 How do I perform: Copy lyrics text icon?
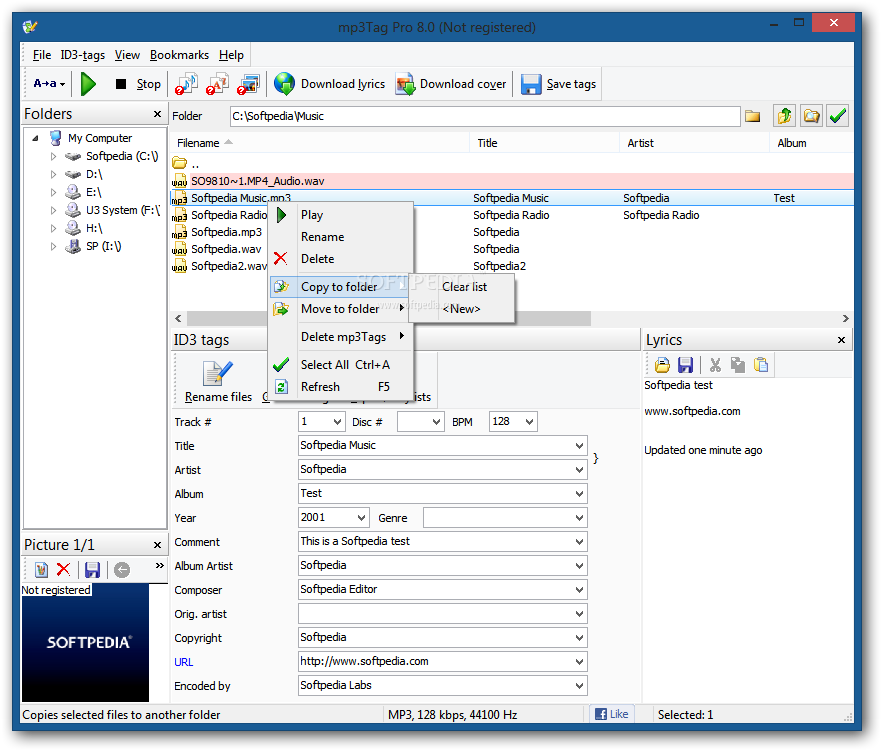tap(737, 365)
